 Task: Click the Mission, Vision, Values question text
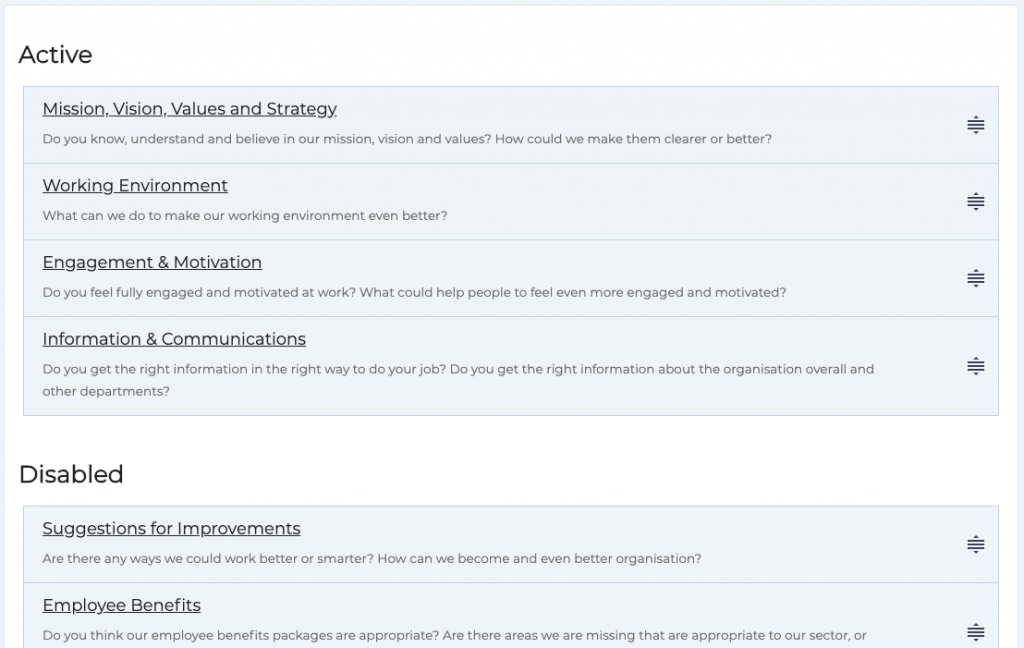407,139
